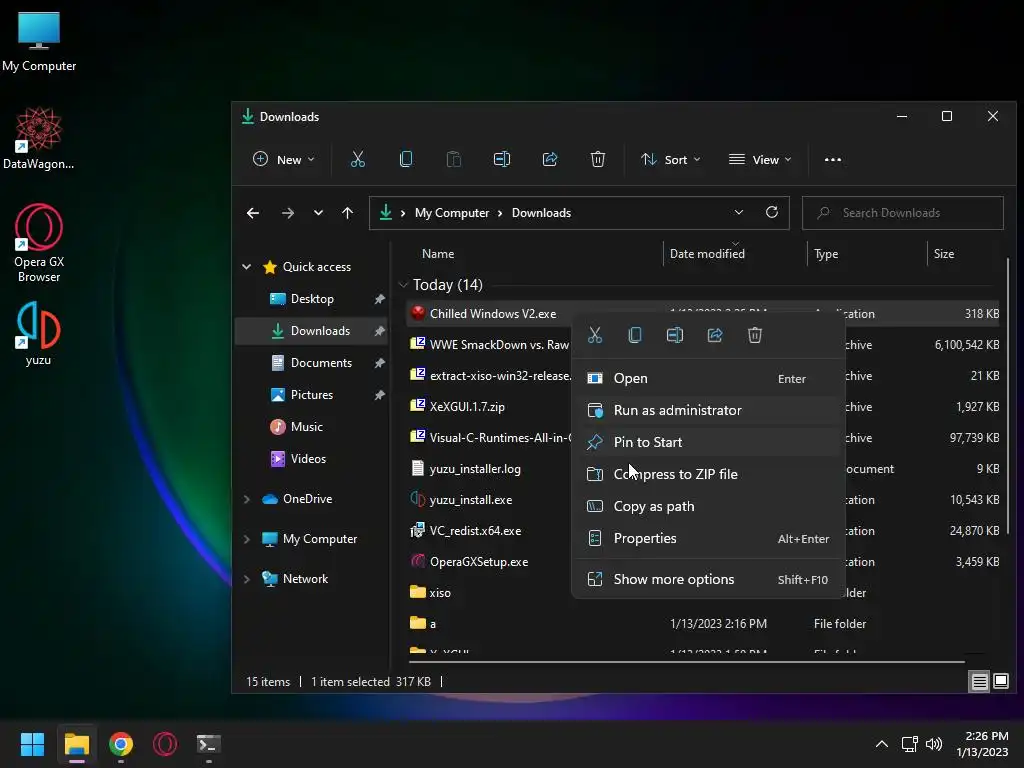Open My Computer desktop icon
The height and width of the screenshot is (768, 1024).
click(x=39, y=41)
